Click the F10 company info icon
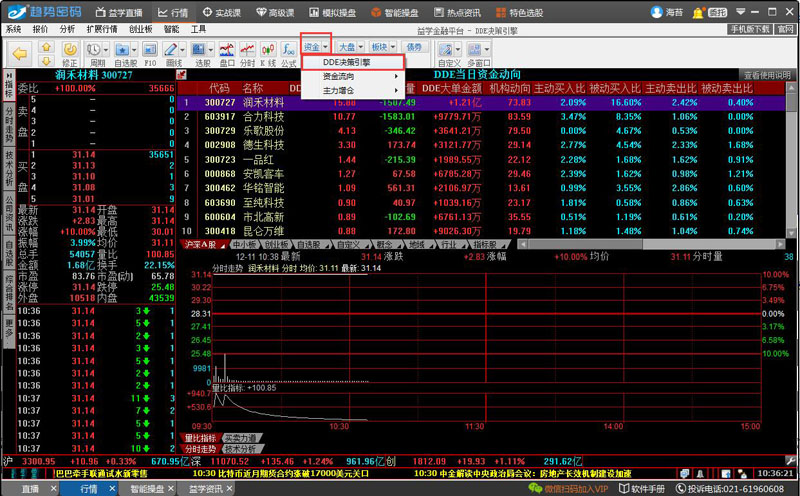800x496 pixels. pos(150,53)
